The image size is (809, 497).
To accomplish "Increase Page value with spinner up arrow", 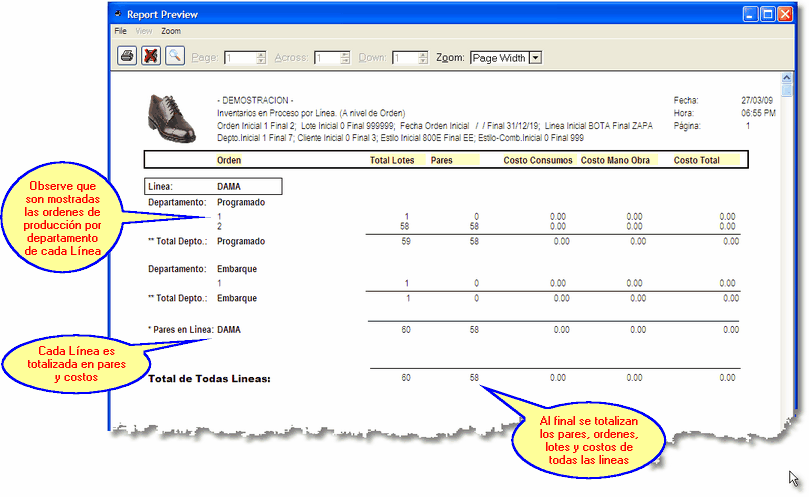I will 261,54.
